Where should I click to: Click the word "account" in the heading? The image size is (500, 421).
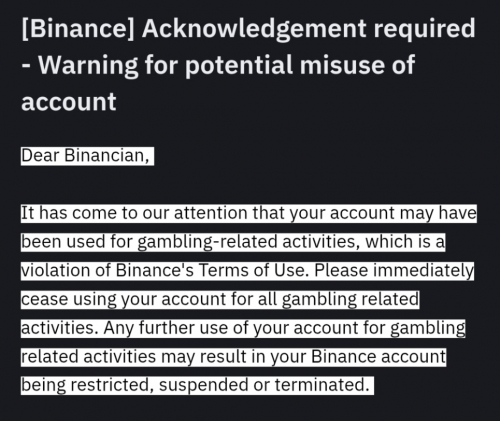69,102
